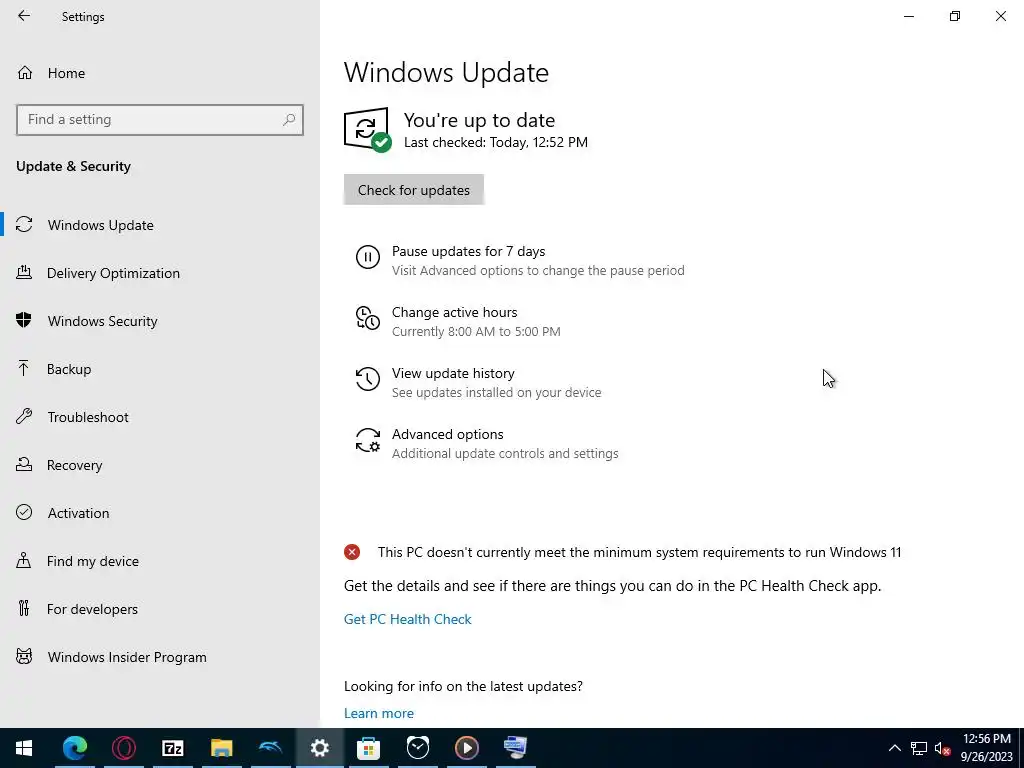The height and width of the screenshot is (768, 1024).
Task: Click the history clock icon
Action: pos(368,379)
